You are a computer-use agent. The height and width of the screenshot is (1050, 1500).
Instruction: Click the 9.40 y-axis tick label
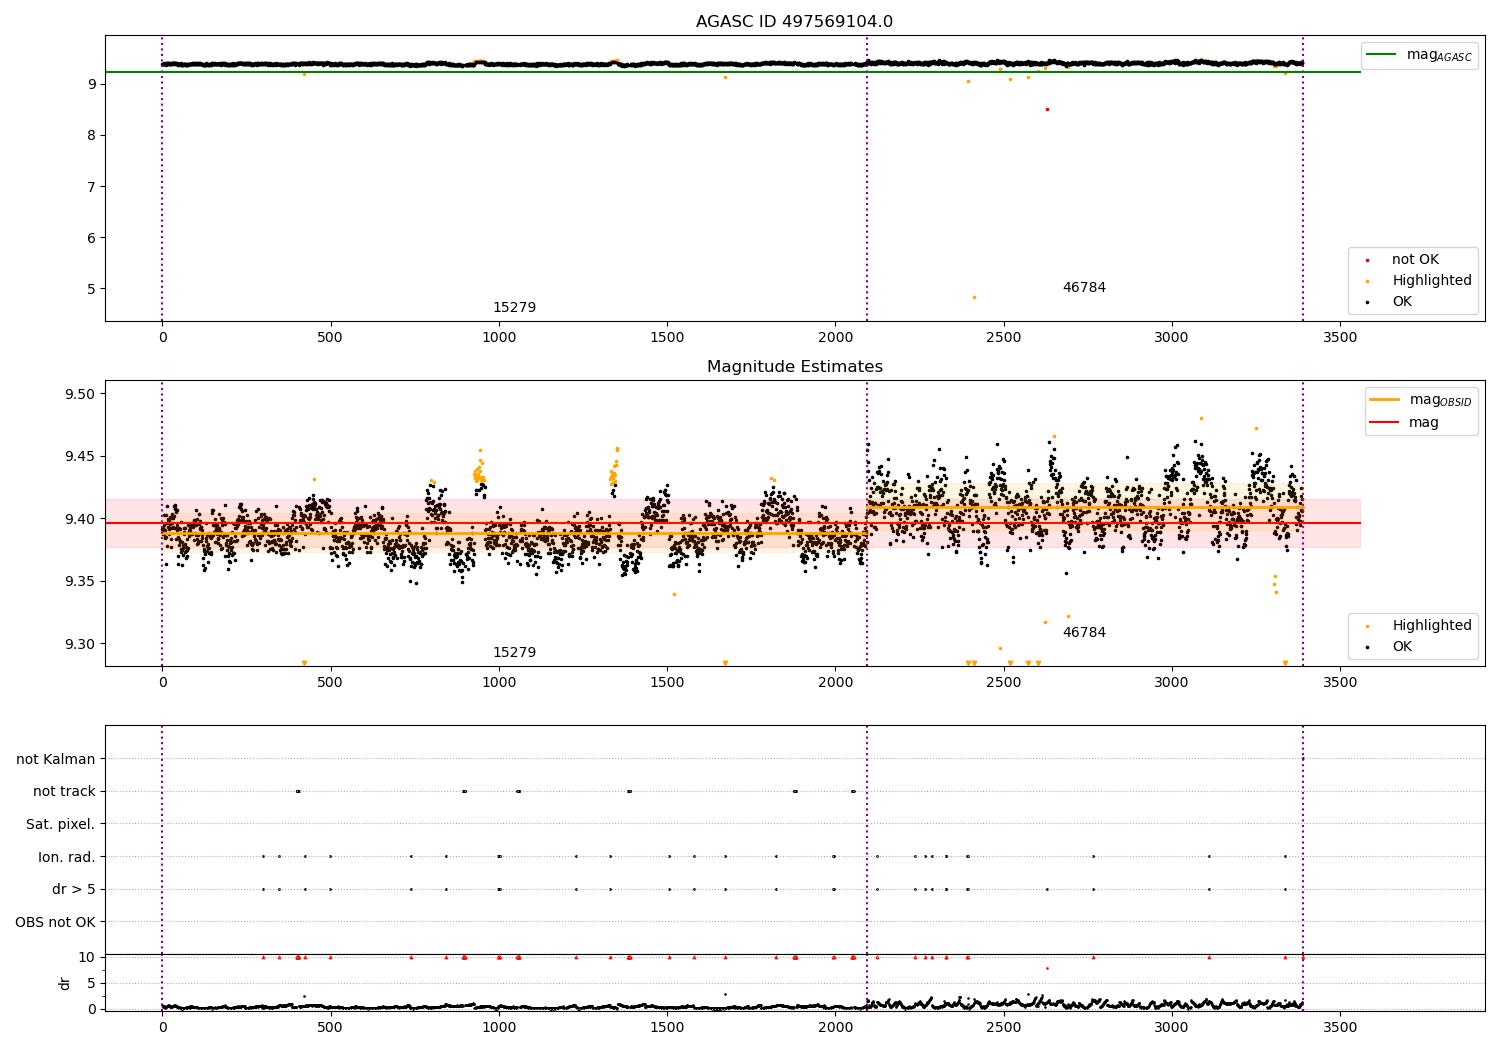(x=78, y=519)
